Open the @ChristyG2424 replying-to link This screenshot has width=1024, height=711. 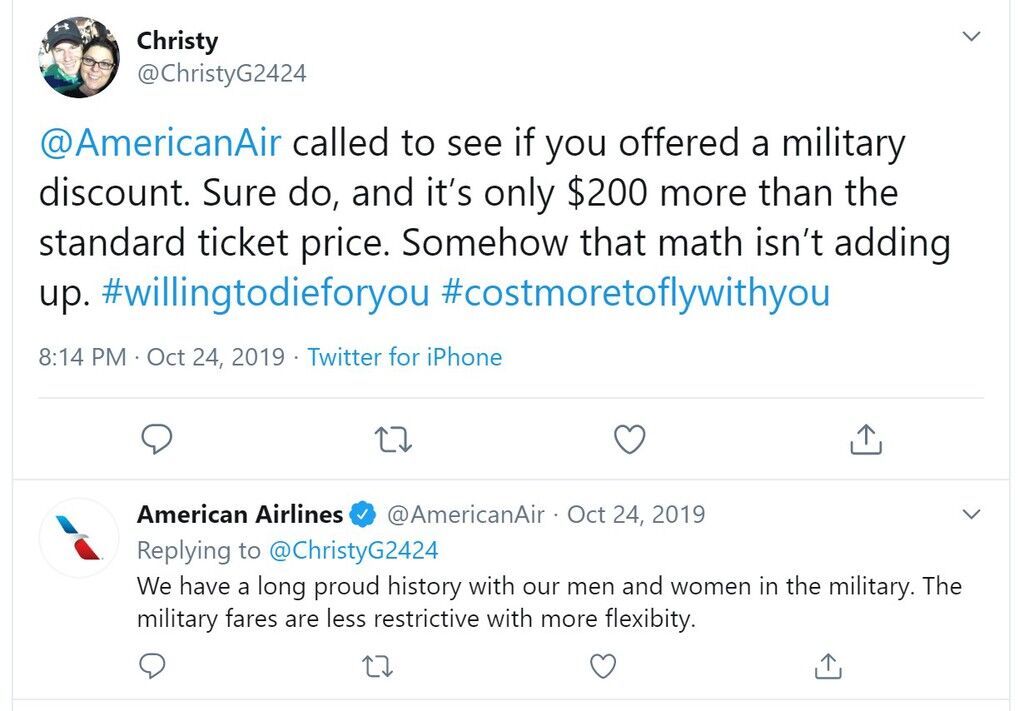click(x=353, y=550)
